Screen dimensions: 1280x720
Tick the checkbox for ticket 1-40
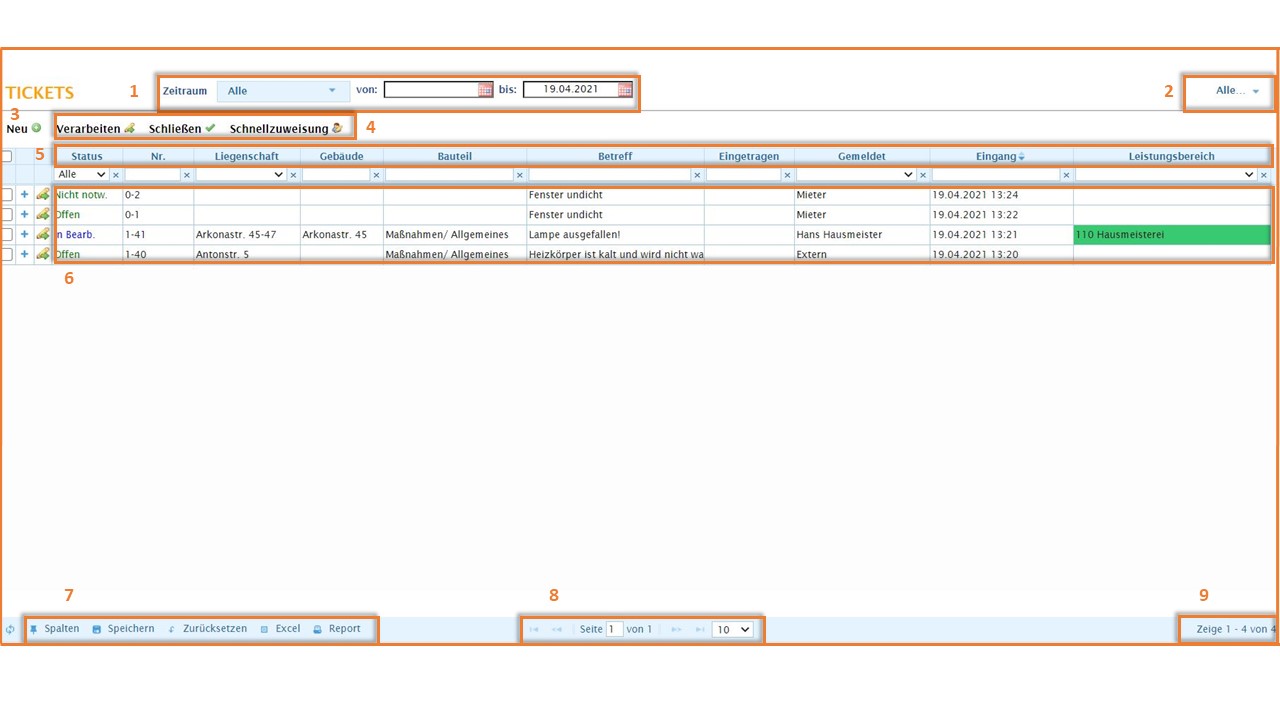(7, 254)
